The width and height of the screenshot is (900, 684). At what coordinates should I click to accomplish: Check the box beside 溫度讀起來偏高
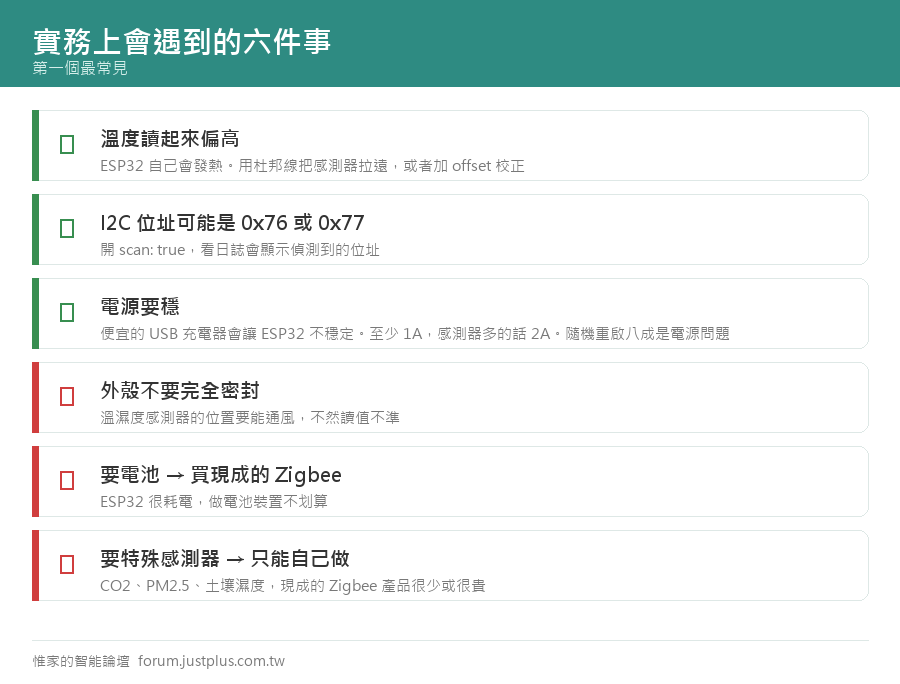(x=67, y=145)
